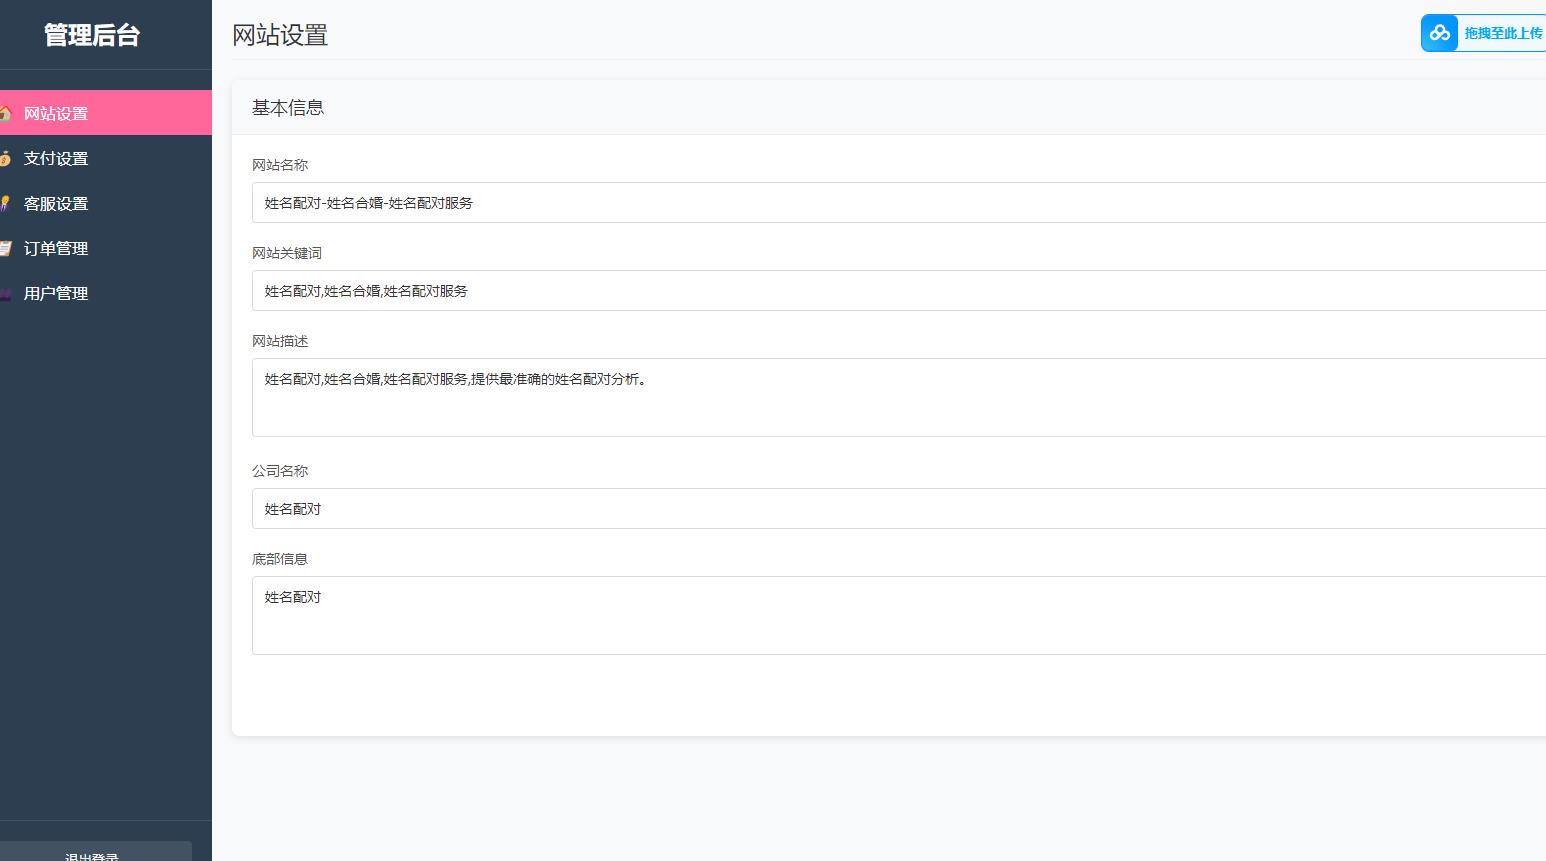Click the 网站设置 page heading
This screenshot has width=1546, height=861.
[280, 35]
